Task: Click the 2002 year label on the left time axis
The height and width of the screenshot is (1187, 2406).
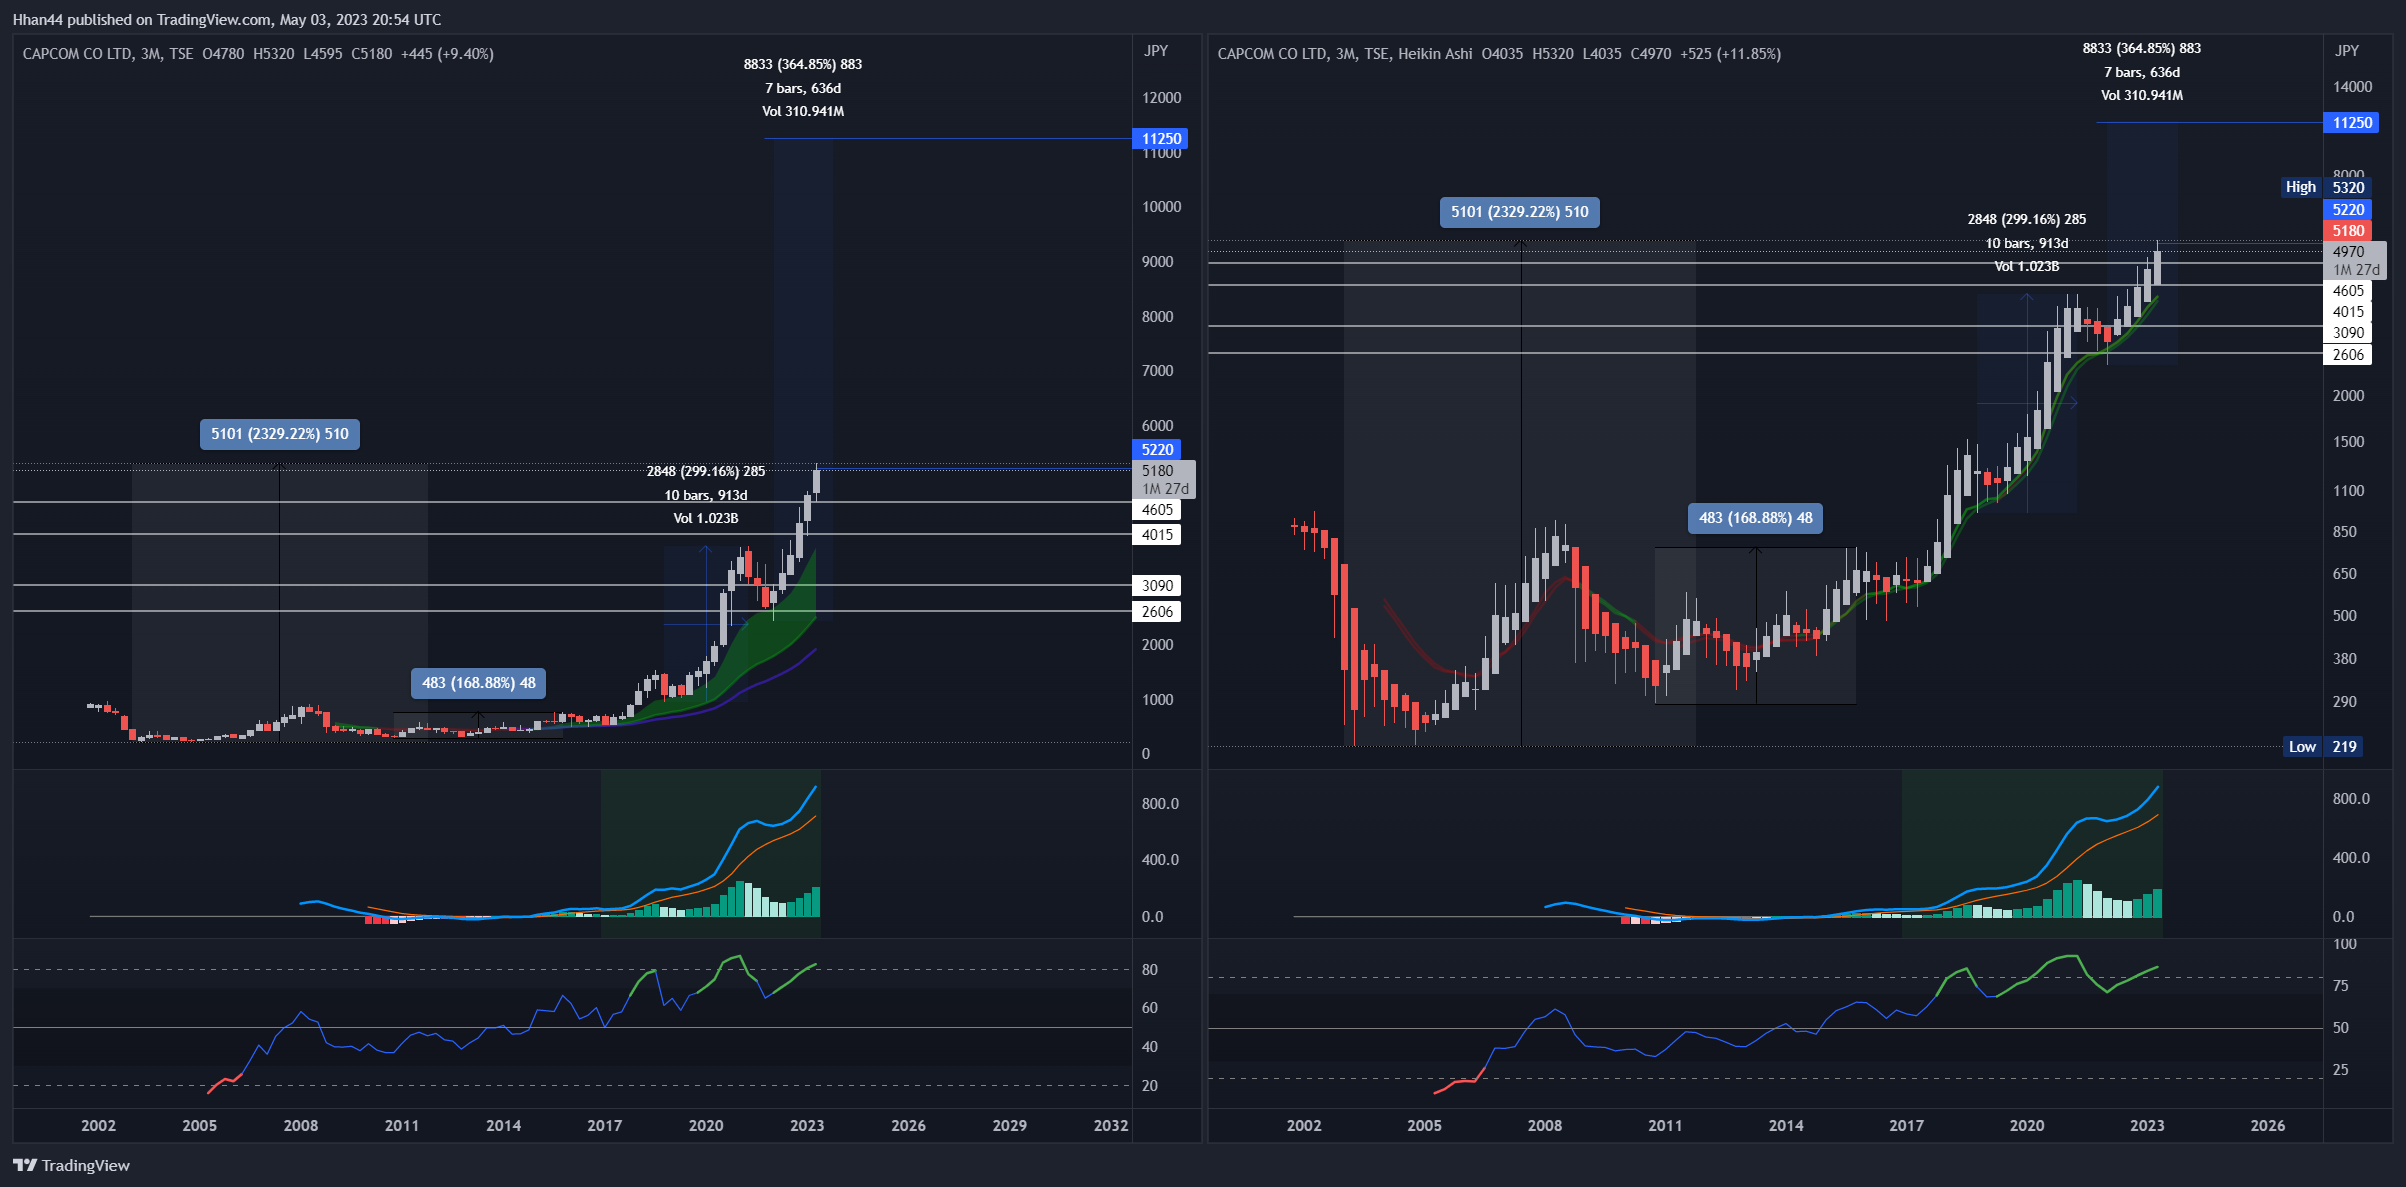Action: coord(98,1125)
